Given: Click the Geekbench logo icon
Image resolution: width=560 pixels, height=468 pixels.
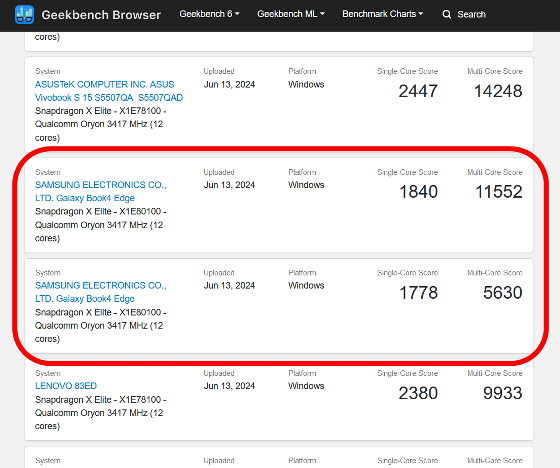Looking at the screenshot, I should (x=24, y=15).
